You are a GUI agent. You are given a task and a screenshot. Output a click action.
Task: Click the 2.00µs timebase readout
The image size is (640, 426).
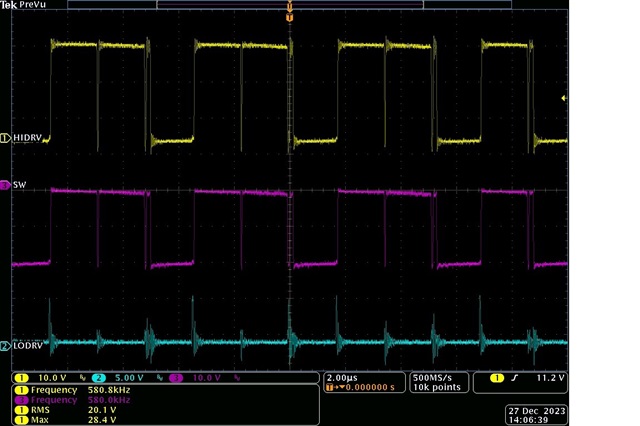(342, 378)
